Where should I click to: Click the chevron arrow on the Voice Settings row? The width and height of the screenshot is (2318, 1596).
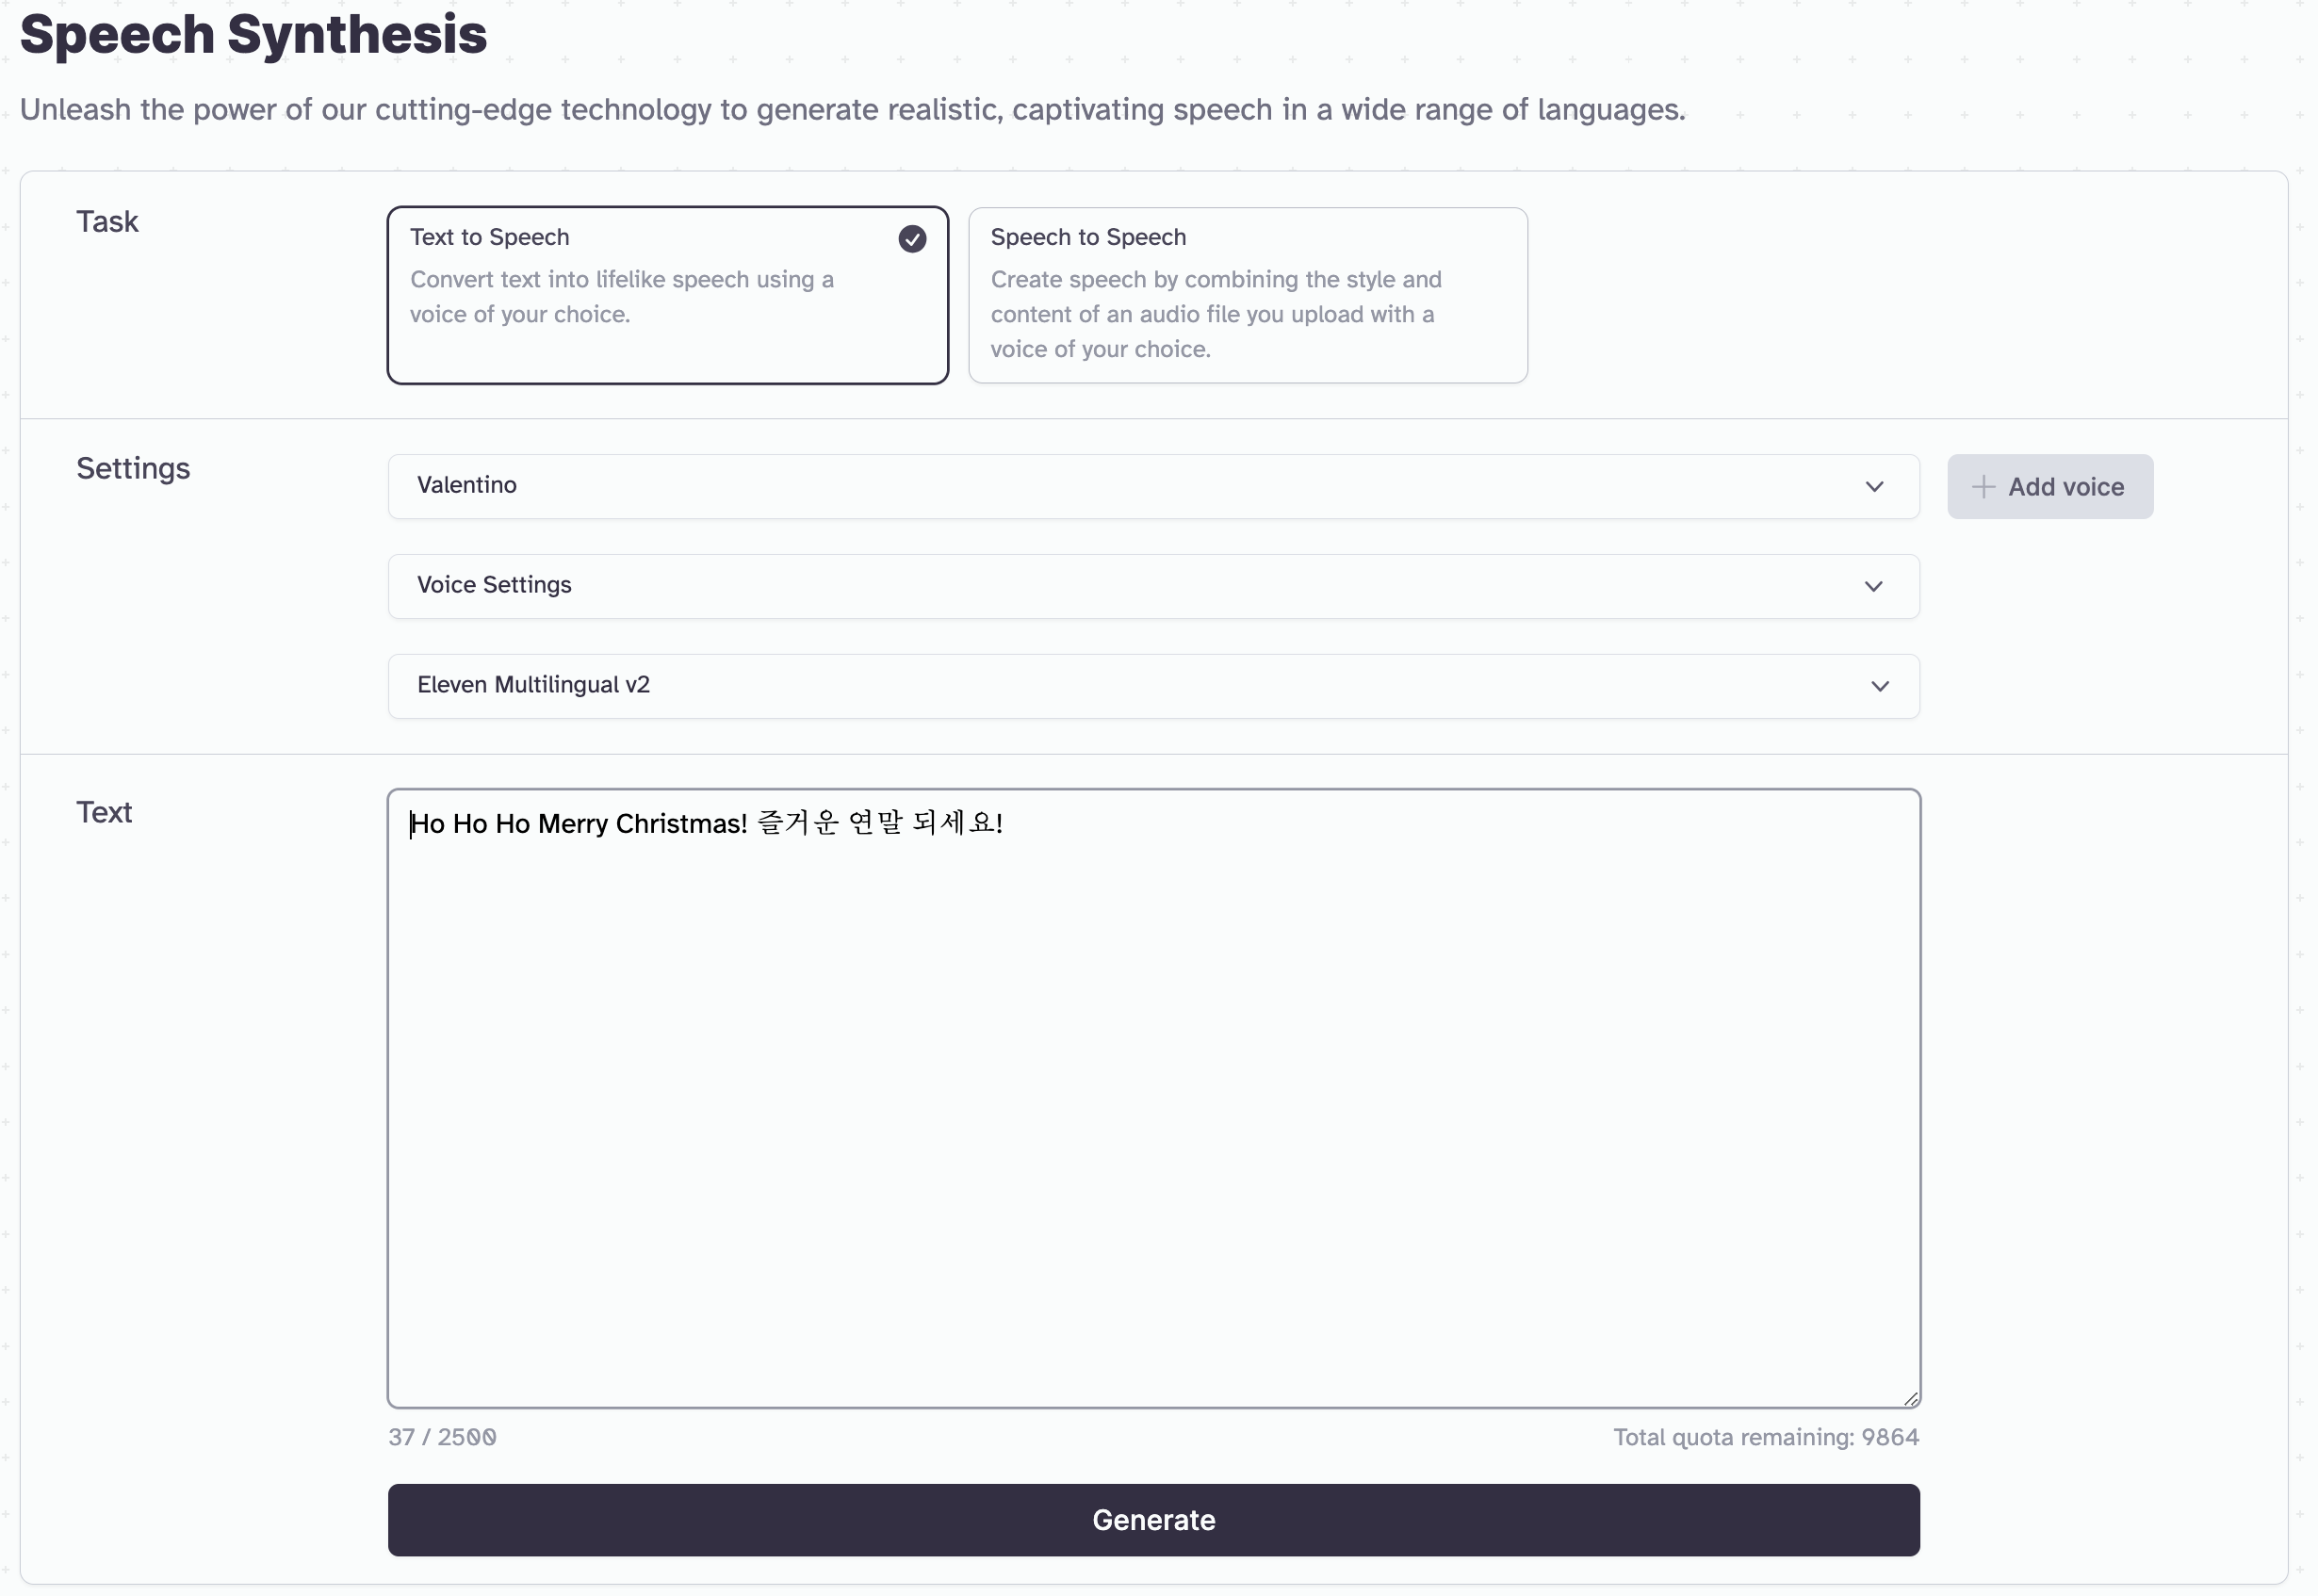(x=1874, y=587)
